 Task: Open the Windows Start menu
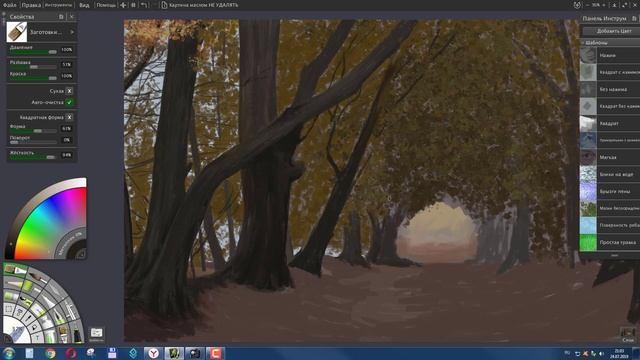9,353
